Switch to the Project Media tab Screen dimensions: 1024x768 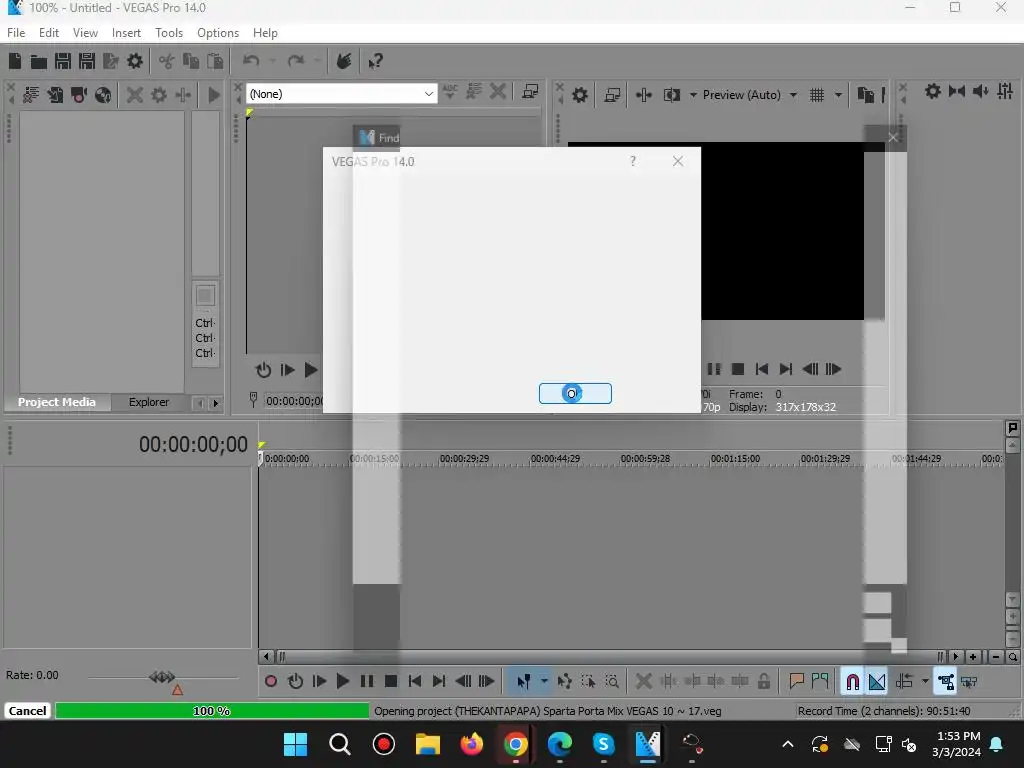click(x=57, y=402)
